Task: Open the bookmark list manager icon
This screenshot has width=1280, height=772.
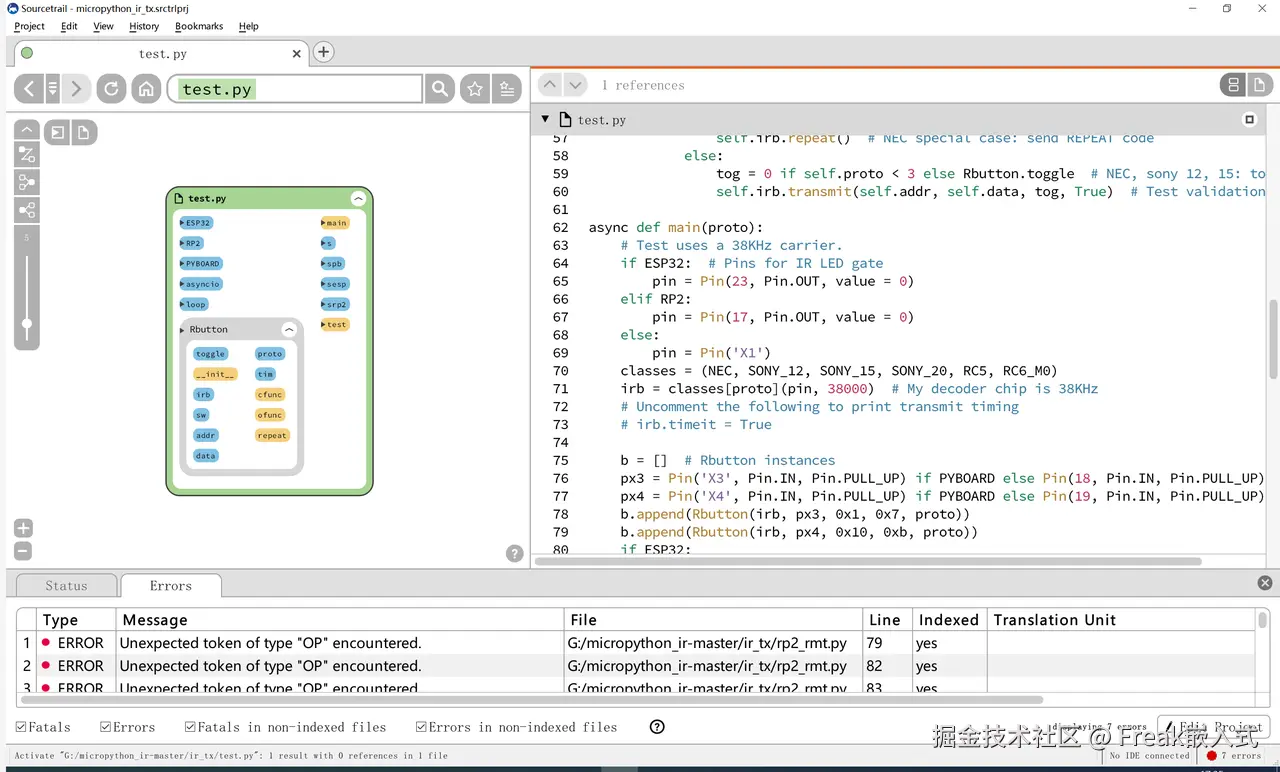Action: click(x=508, y=89)
